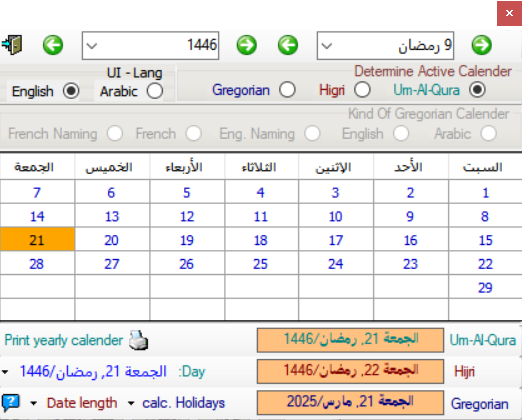
Task: Go to previous month using green left arrow
Action: 288,45
